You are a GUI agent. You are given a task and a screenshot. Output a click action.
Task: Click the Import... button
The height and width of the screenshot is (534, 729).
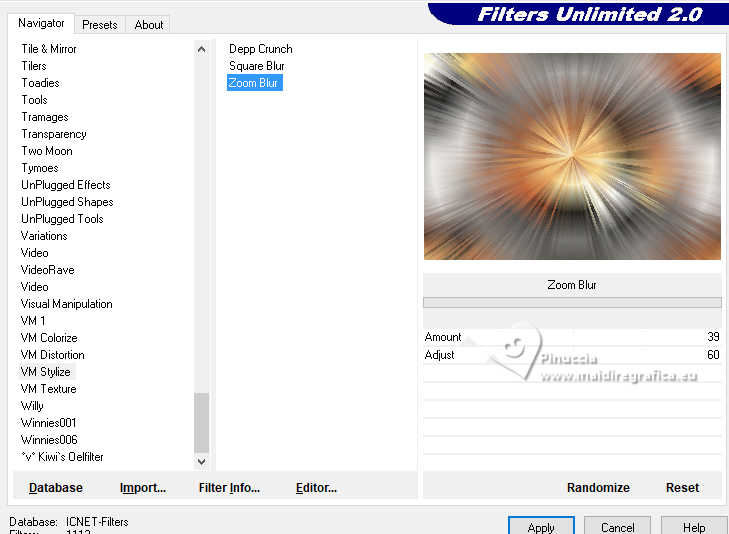[143, 488]
